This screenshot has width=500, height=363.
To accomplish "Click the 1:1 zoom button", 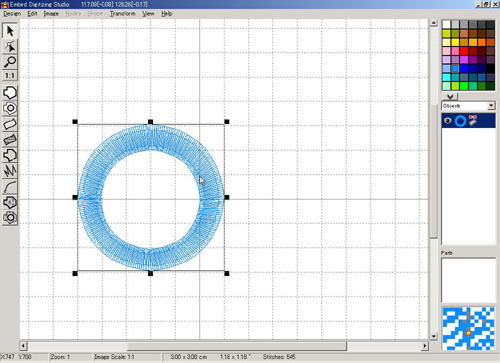I will pos(10,76).
